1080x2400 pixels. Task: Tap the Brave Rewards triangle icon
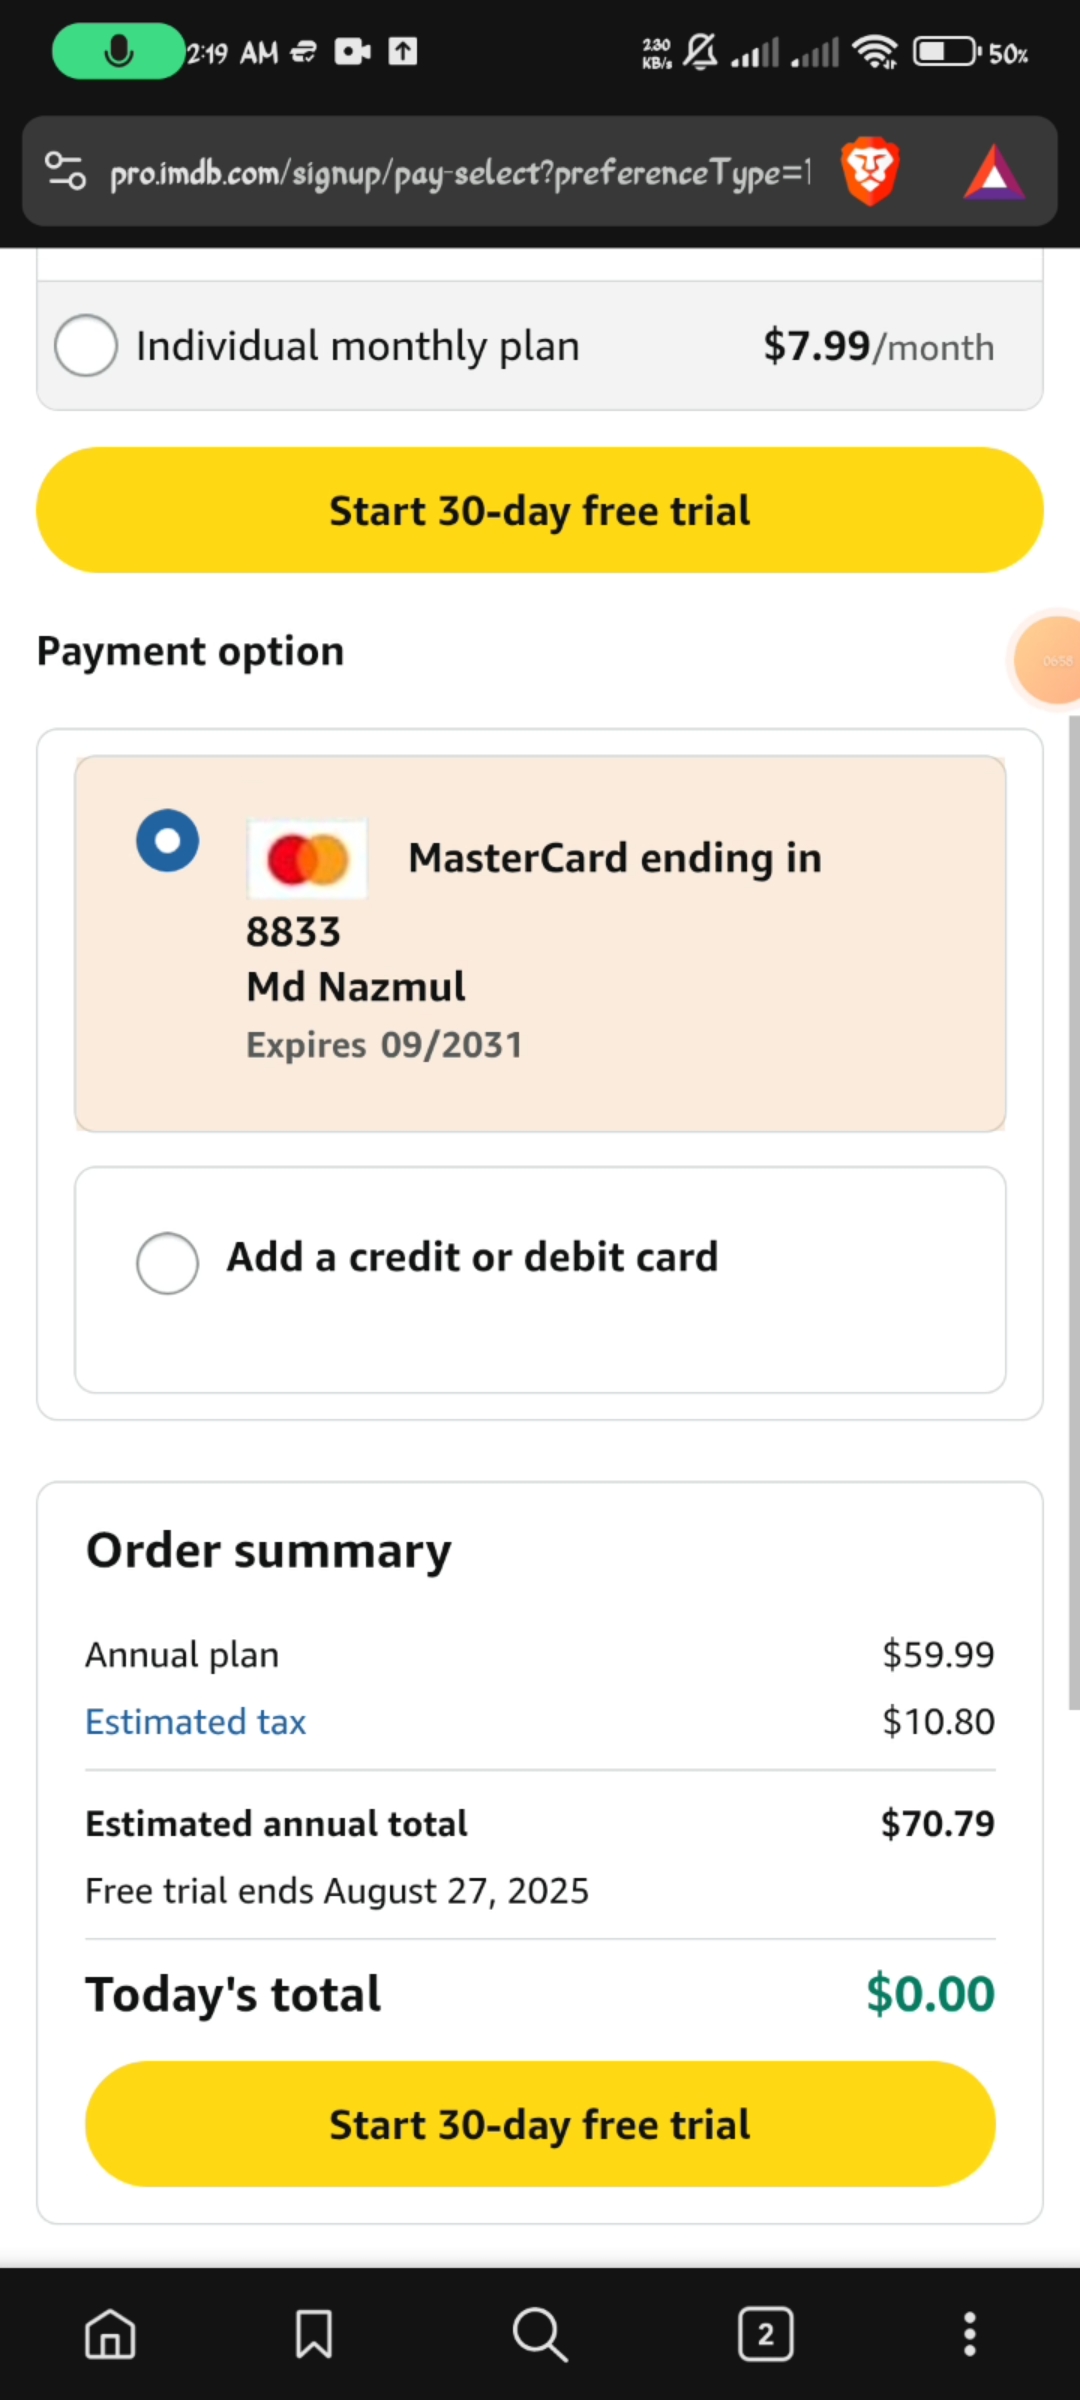pyautogui.click(x=993, y=173)
